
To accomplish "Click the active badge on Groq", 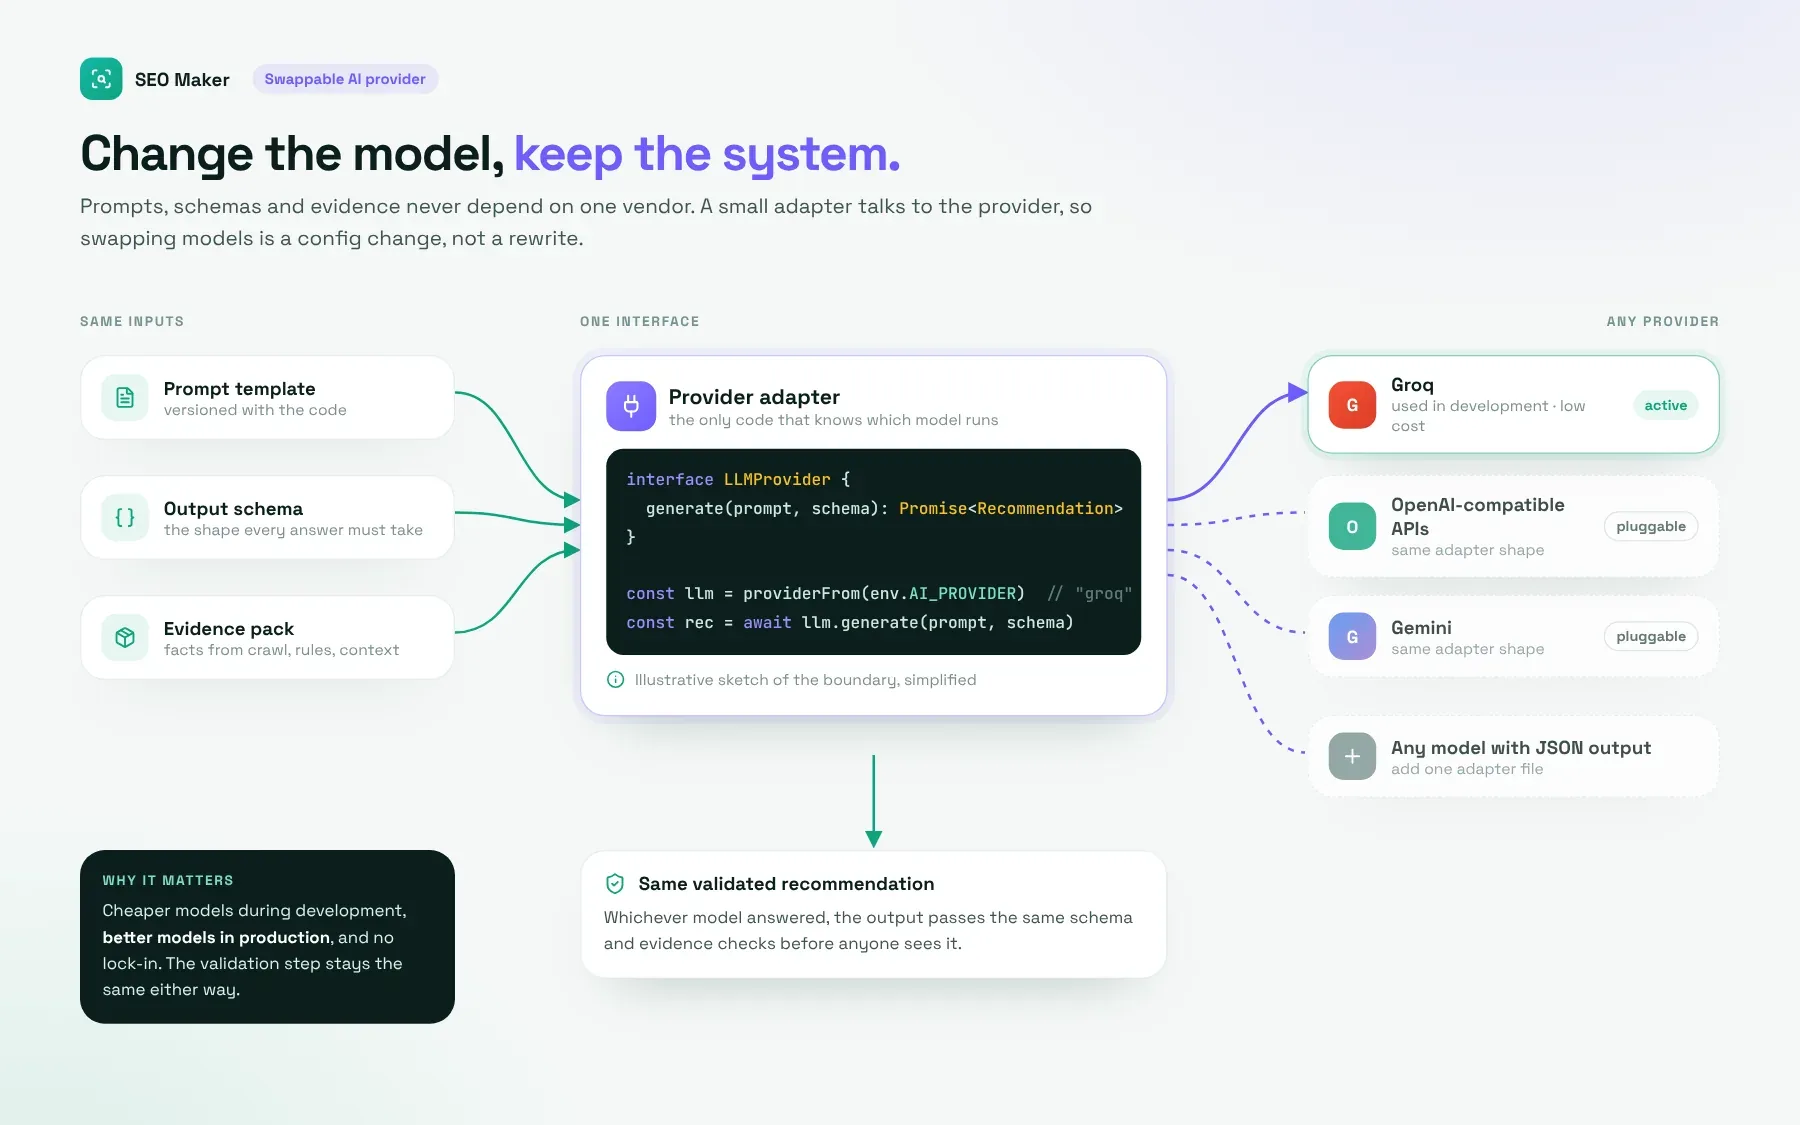I will [x=1665, y=405].
